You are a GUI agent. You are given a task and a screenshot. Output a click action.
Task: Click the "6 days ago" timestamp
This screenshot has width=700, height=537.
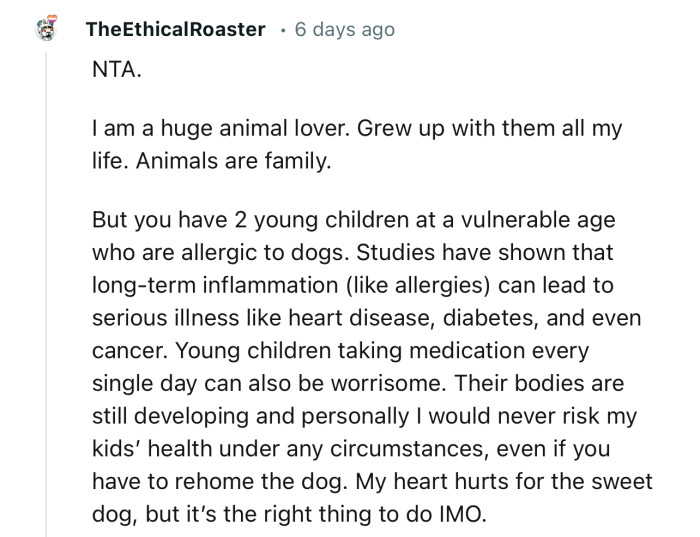(x=345, y=30)
